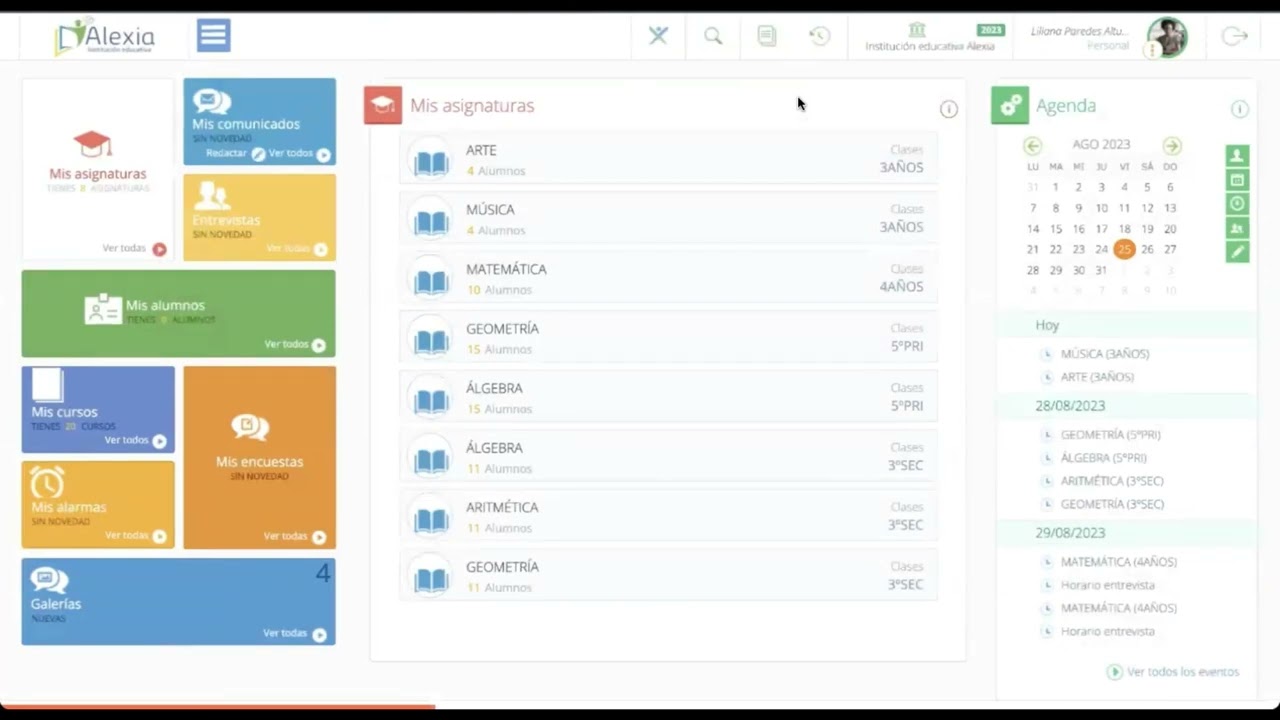Click the document notes icon in header

pos(767,36)
